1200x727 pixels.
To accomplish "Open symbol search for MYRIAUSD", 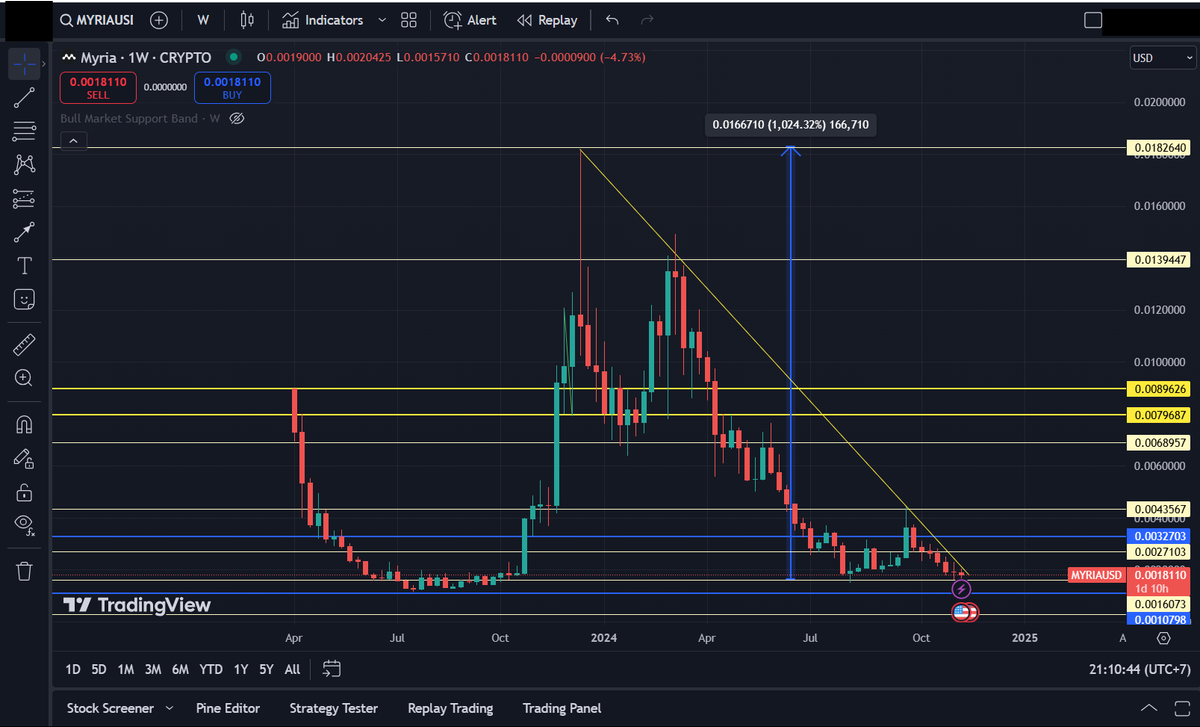I will tap(99, 20).
